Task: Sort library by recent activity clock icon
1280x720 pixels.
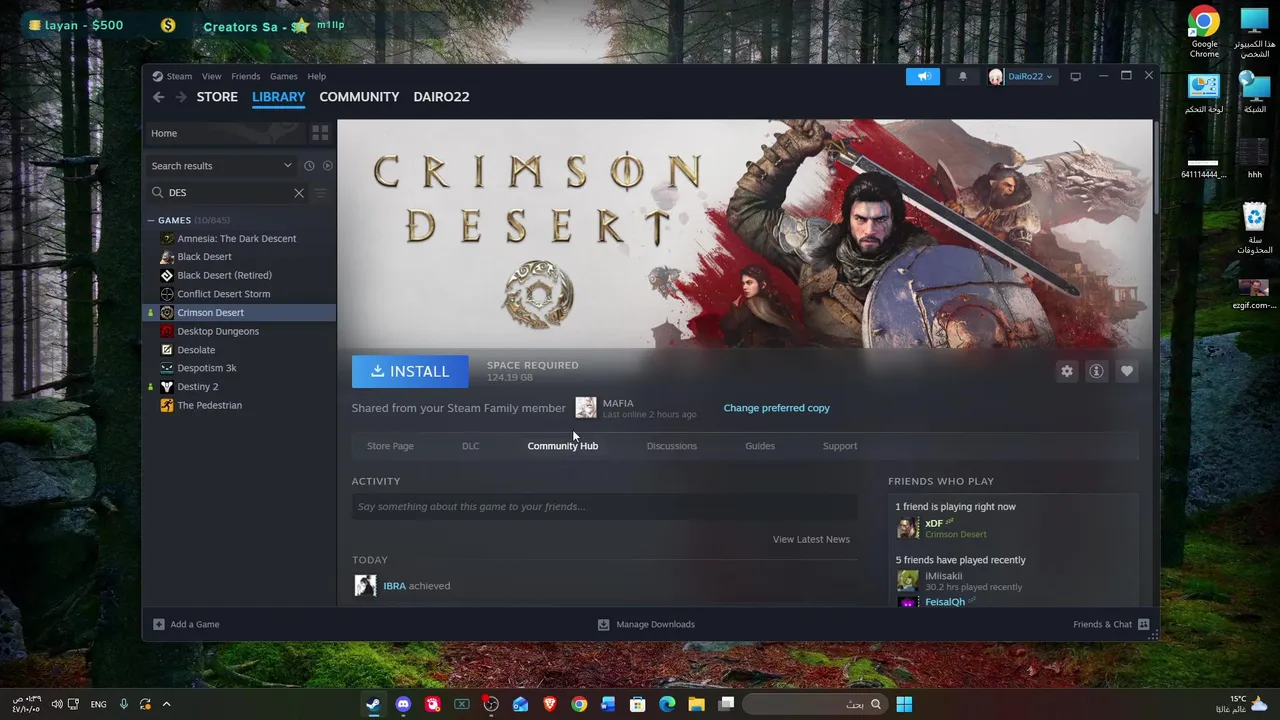Action: point(309,166)
